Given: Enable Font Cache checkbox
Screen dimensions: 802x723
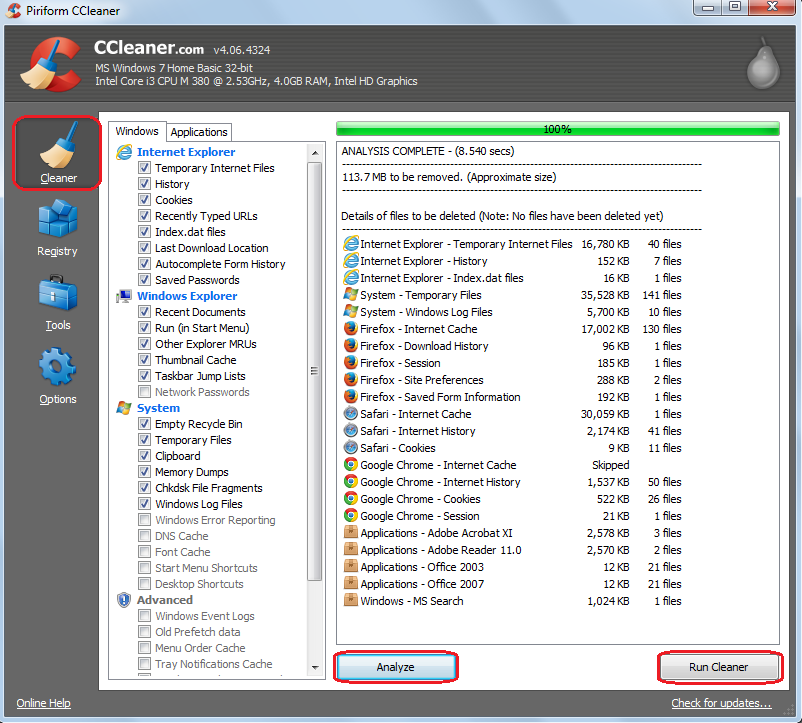Looking at the screenshot, I should [x=144, y=552].
